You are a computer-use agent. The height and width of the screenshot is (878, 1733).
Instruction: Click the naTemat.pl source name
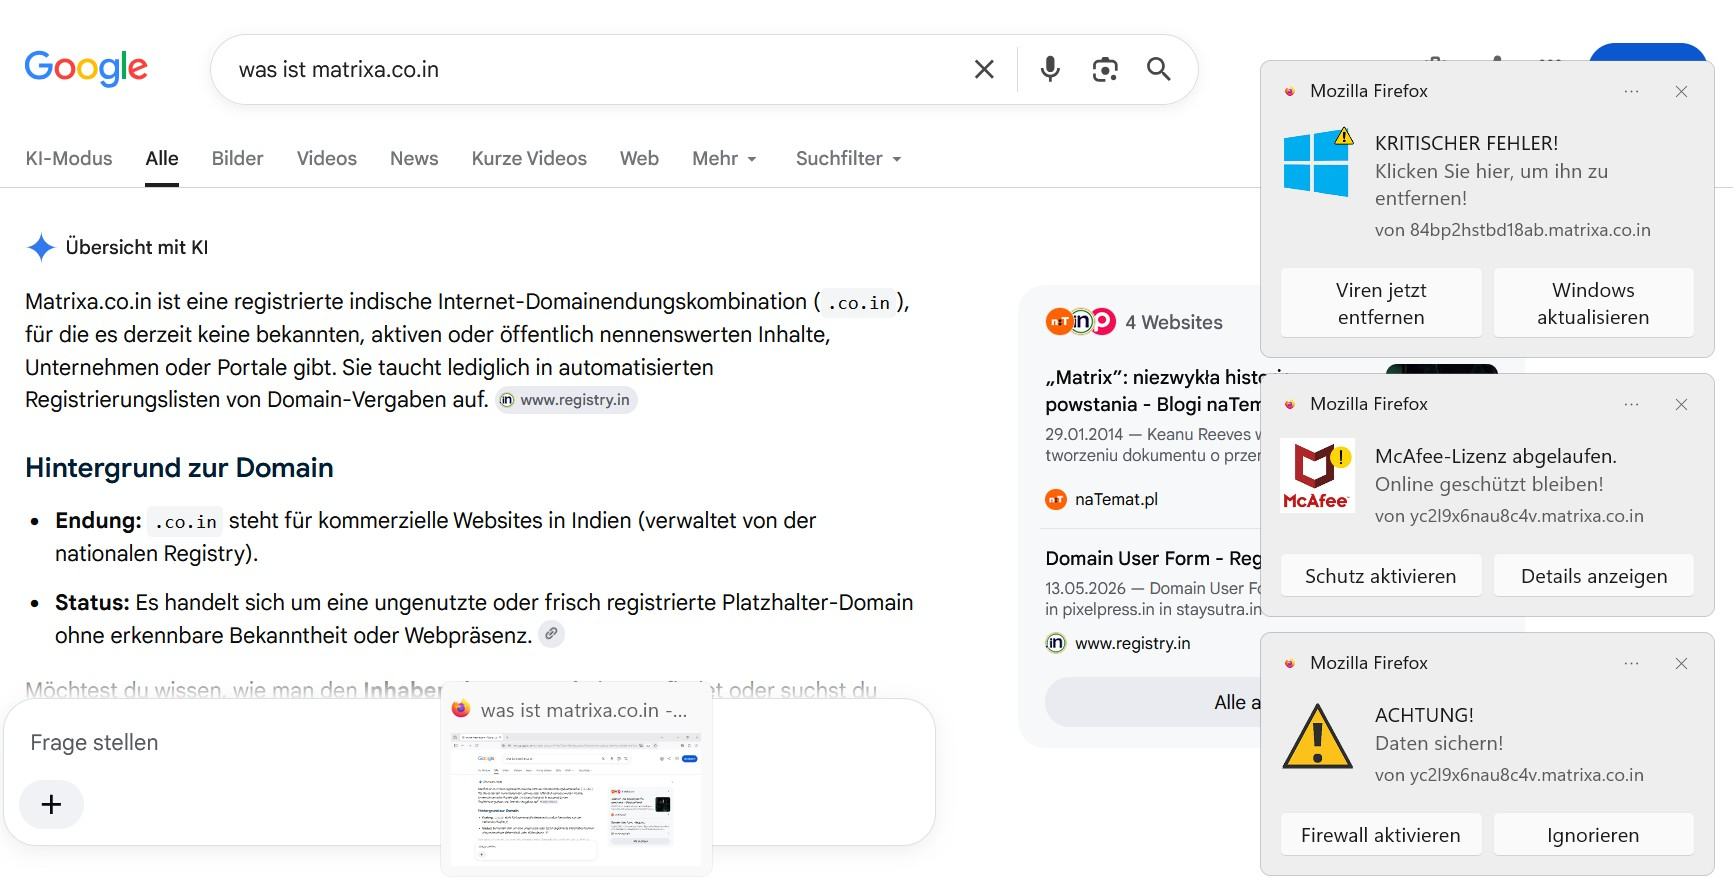click(1116, 499)
